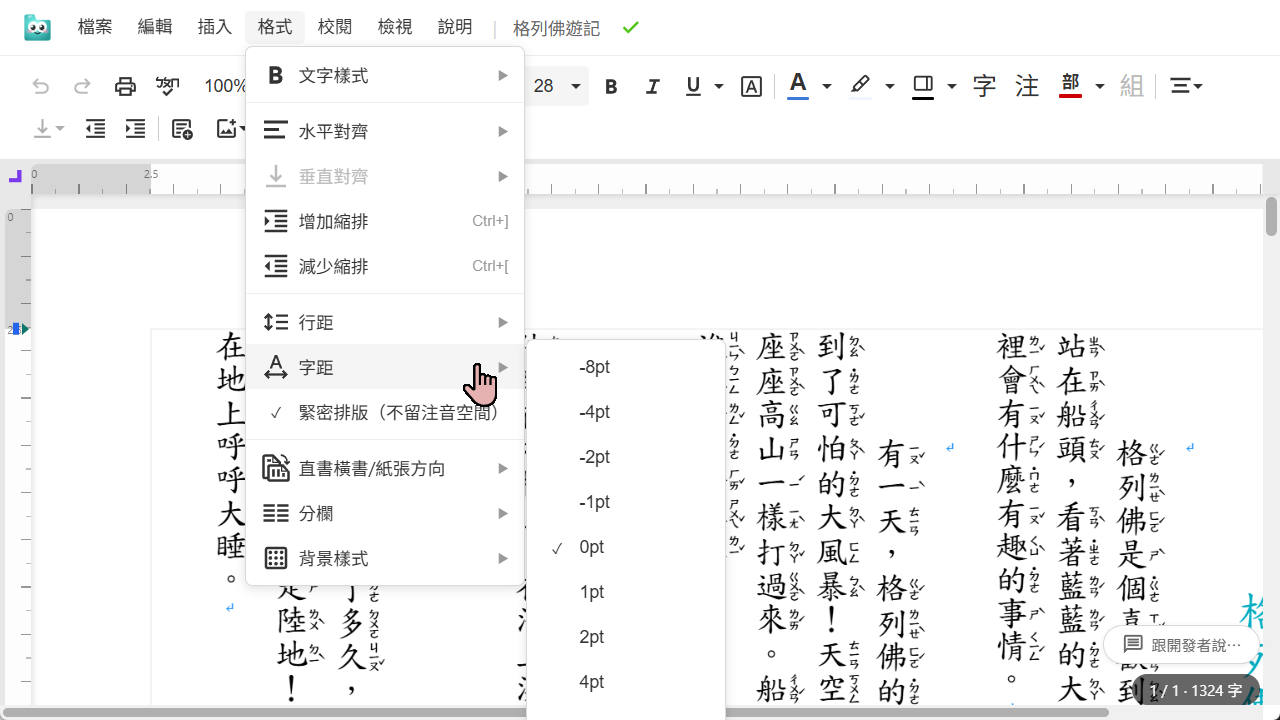
Task: Select 0pt checked letter spacing option
Action: coord(626,547)
